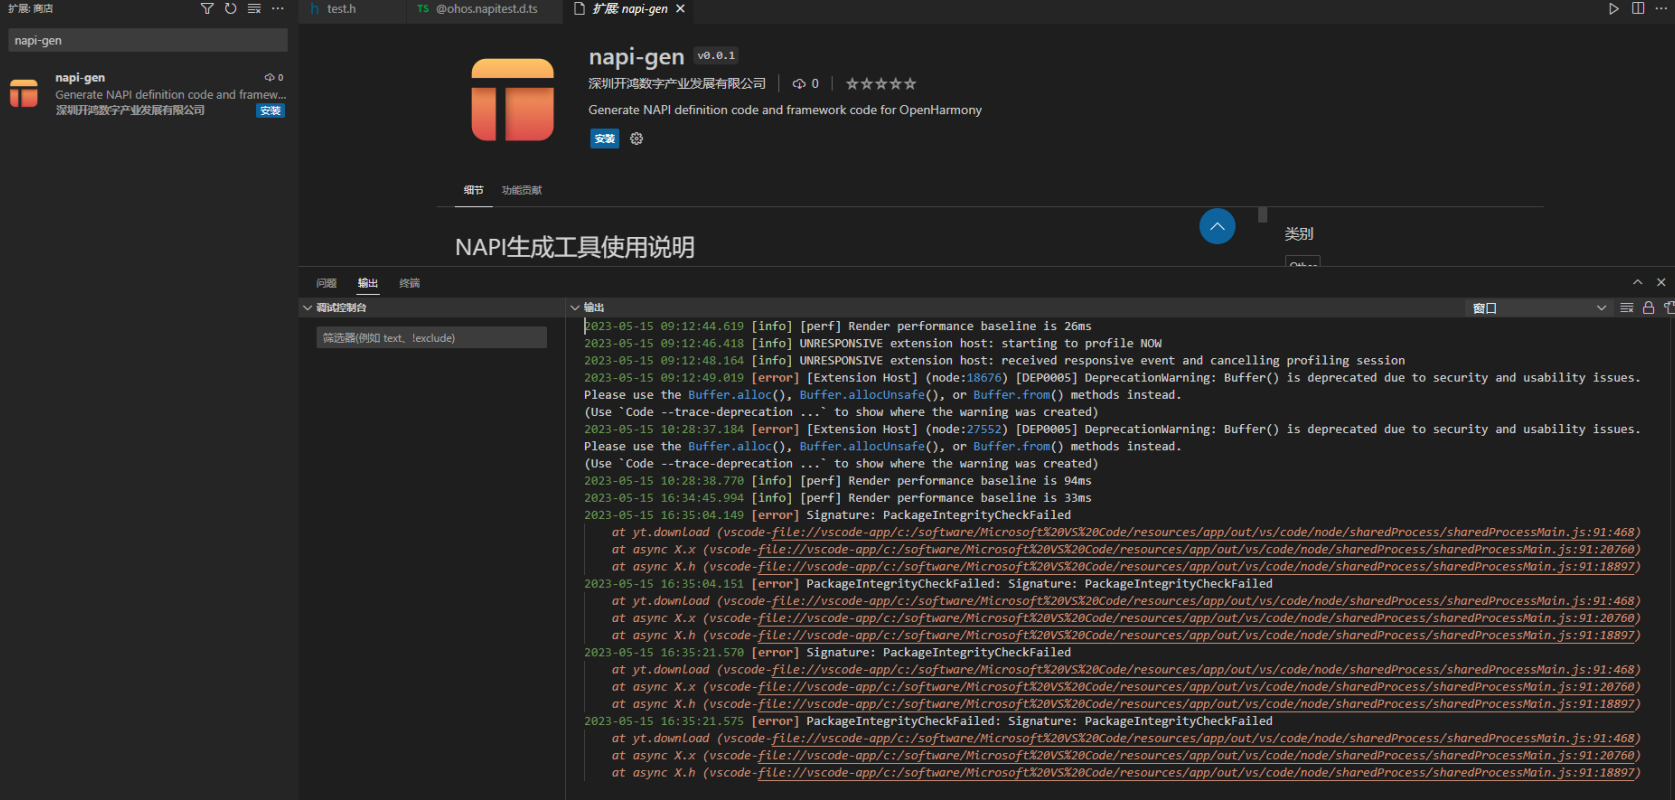Click the blue 安装 button in extension details
This screenshot has width=1675, height=800.
604,139
